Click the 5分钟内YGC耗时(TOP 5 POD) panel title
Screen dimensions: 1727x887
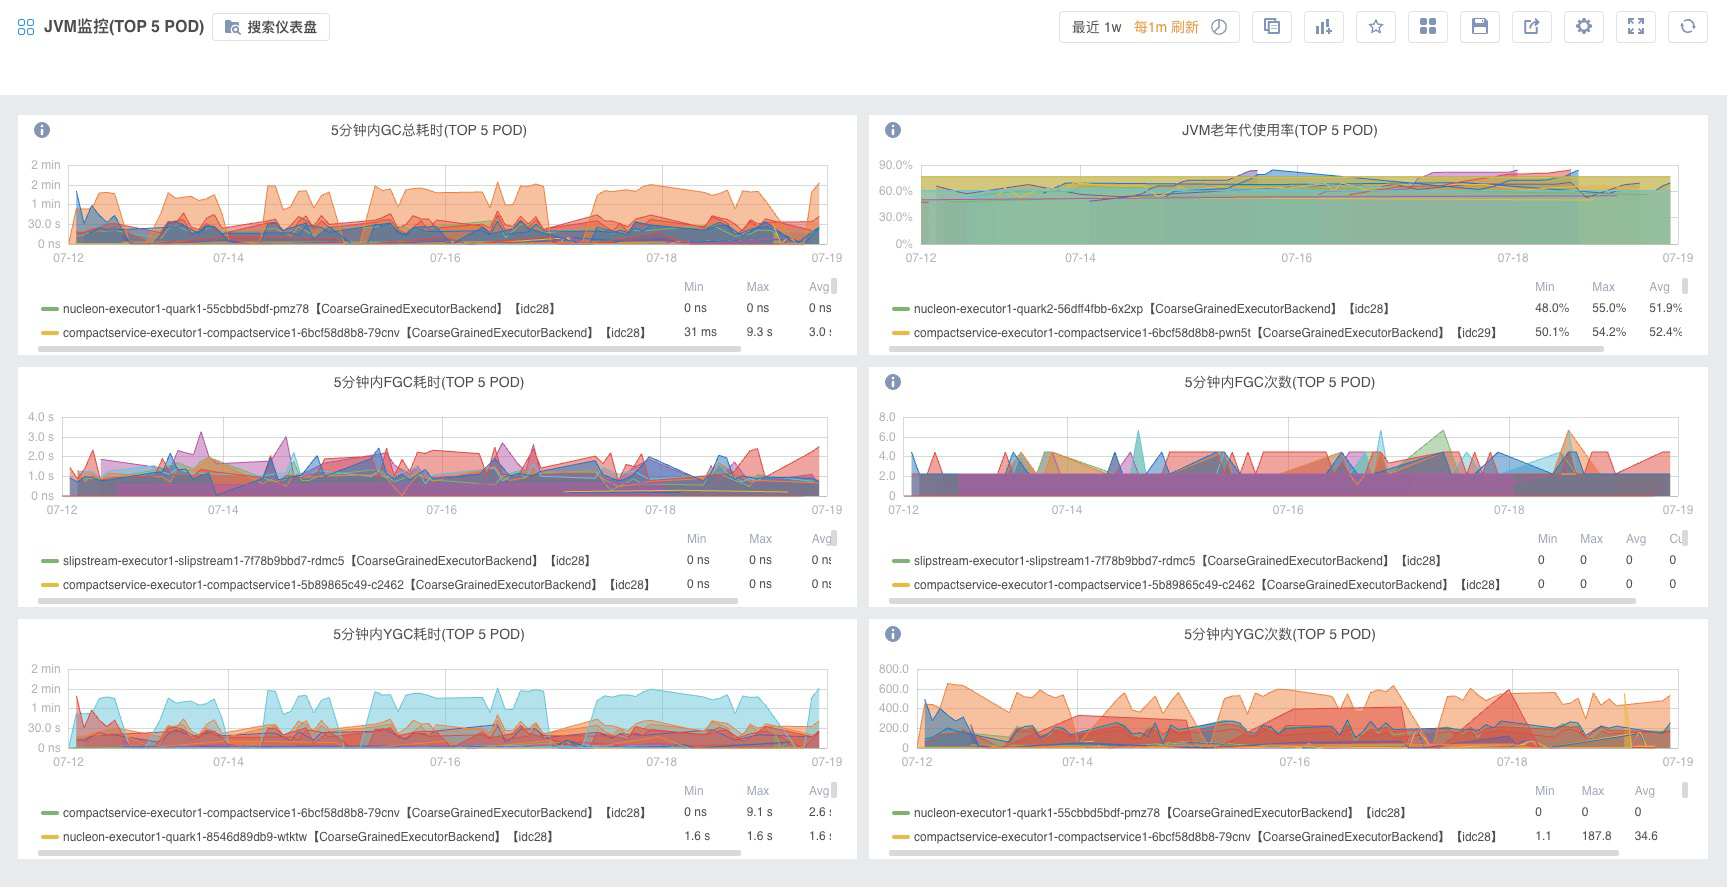coord(429,634)
